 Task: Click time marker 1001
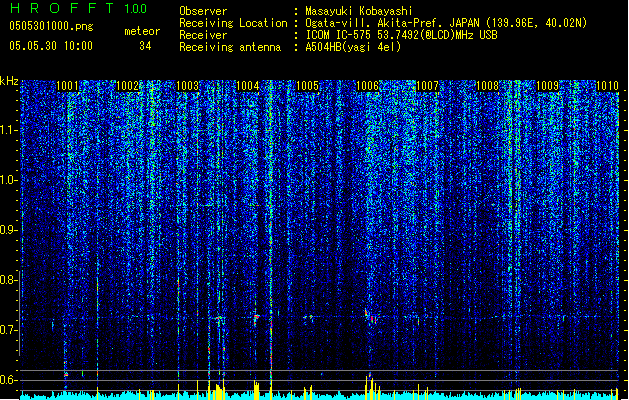coord(67,86)
